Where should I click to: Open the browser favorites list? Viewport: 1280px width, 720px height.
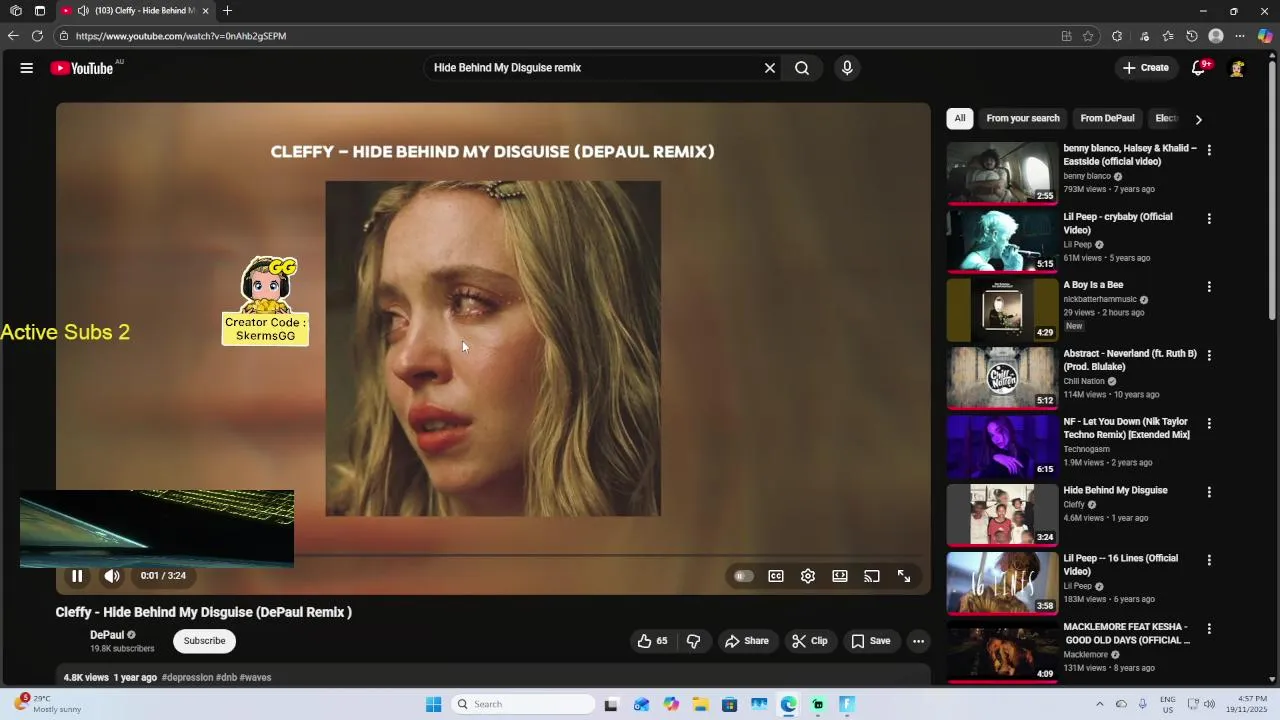pyautogui.click(x=1168, y=36)
